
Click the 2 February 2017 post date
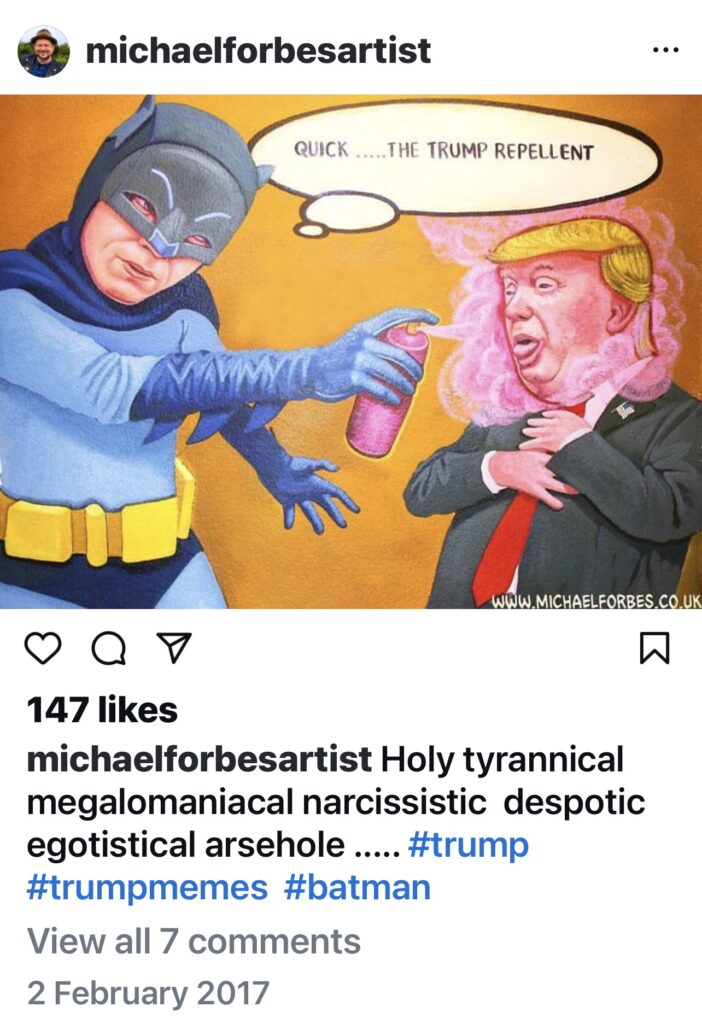(x=148, y=993)
